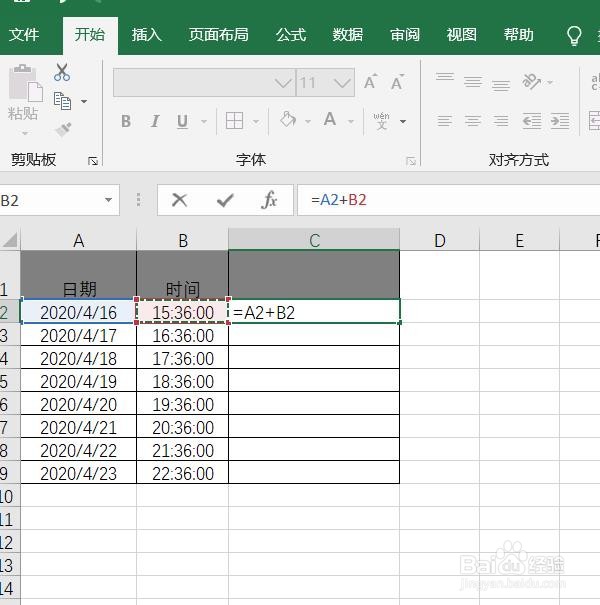600x605 pixels.
Task: Click the text Orientation icon
Action: (532, 81)
